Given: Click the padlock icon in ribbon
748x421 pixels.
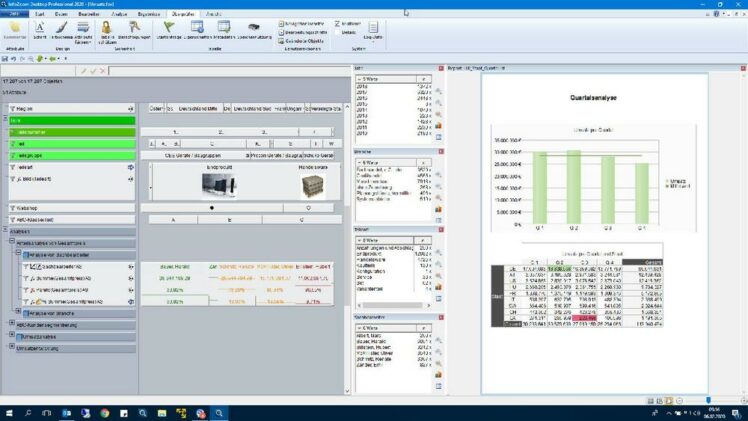Looking at the screenshot, I should click(105, 28).
